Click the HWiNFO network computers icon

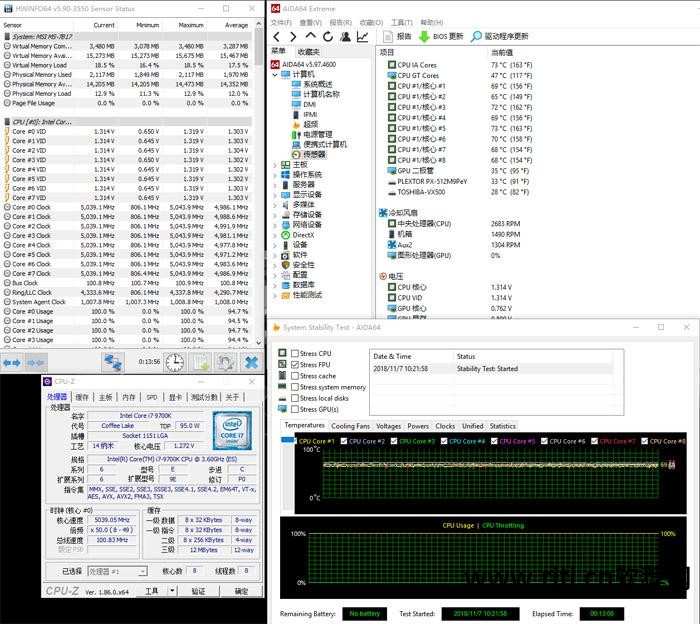coord(112,362)
